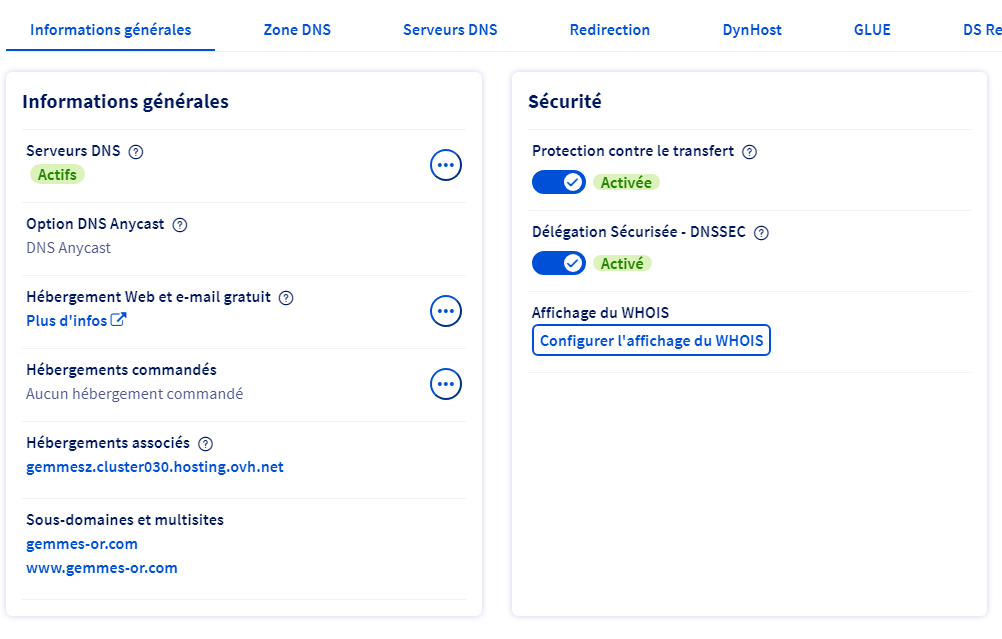Open the Serveurs DNS tab
Image resolution: width=1002 pixels, height=639 pixels.
(450, 30)
